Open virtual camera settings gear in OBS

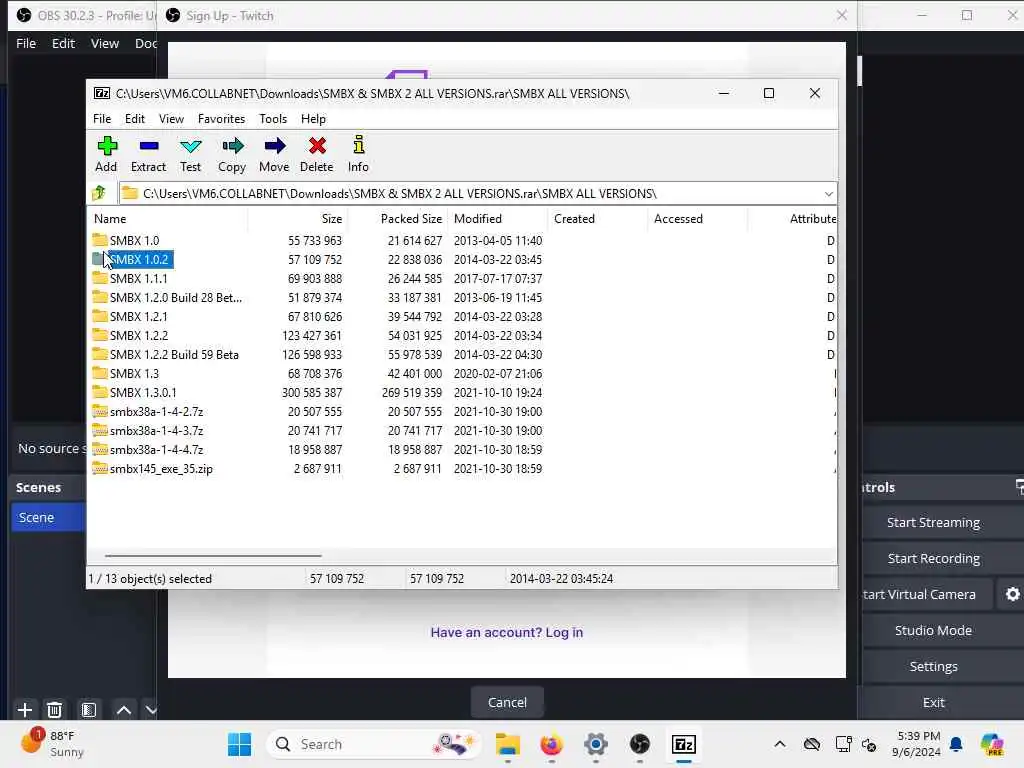coord(1012,594)
